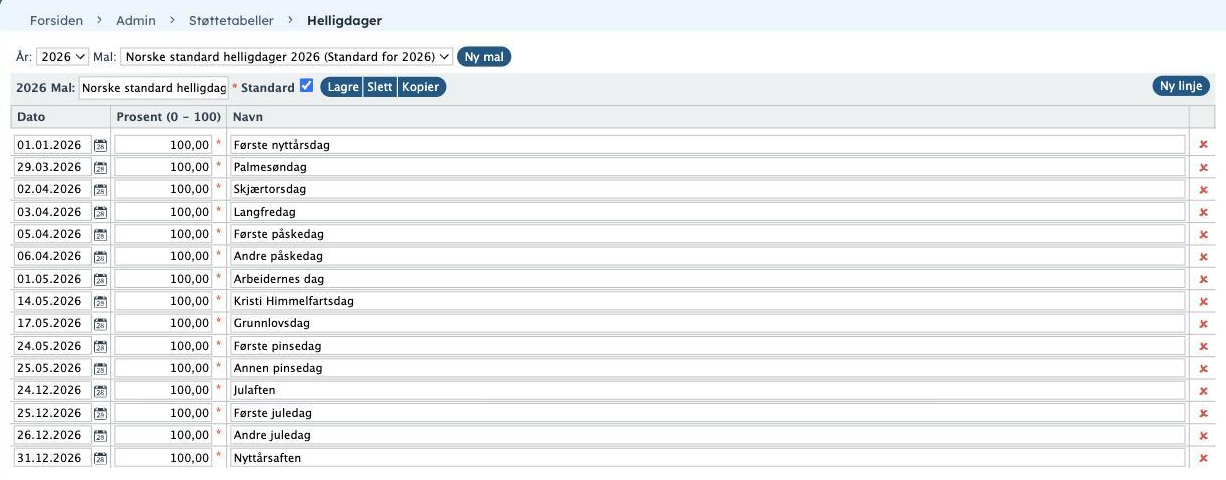The height and width of the screenshot is (480, 1226).
Task: Delete the Palmesøndag row
Action: click(x=1203, y=167)
